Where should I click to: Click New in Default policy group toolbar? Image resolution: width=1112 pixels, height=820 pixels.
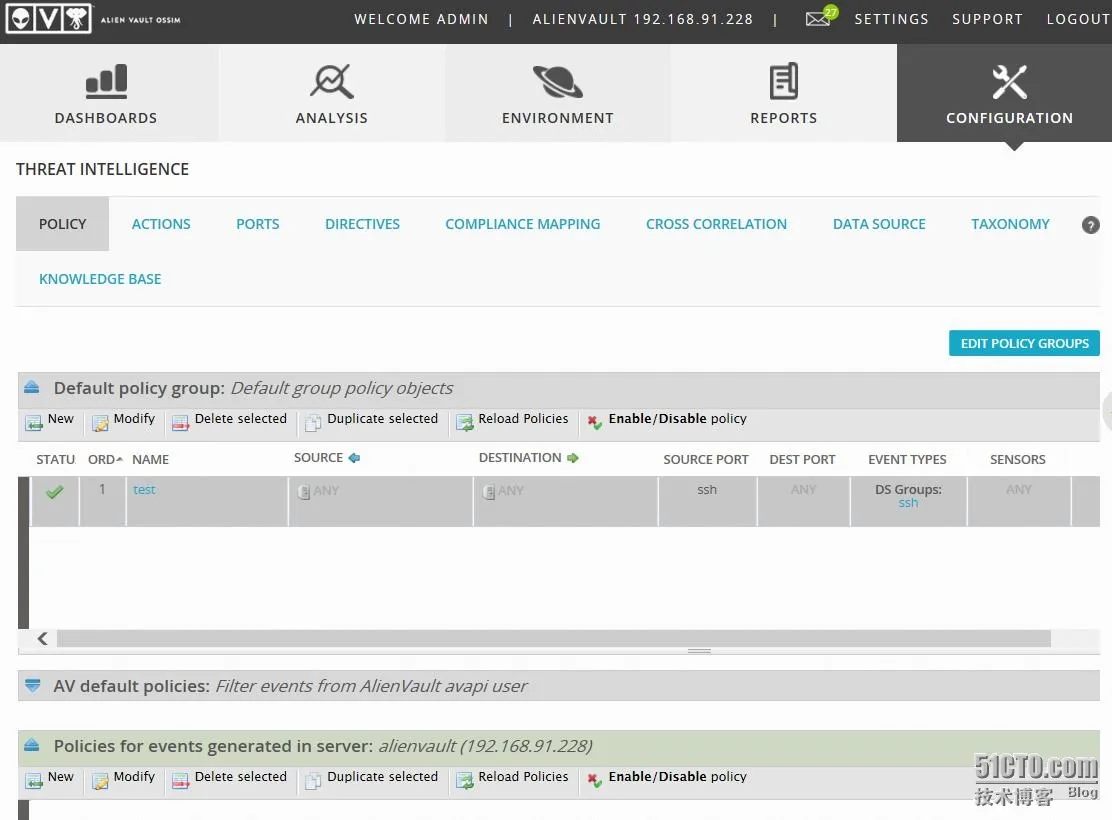tap(50, 420)
